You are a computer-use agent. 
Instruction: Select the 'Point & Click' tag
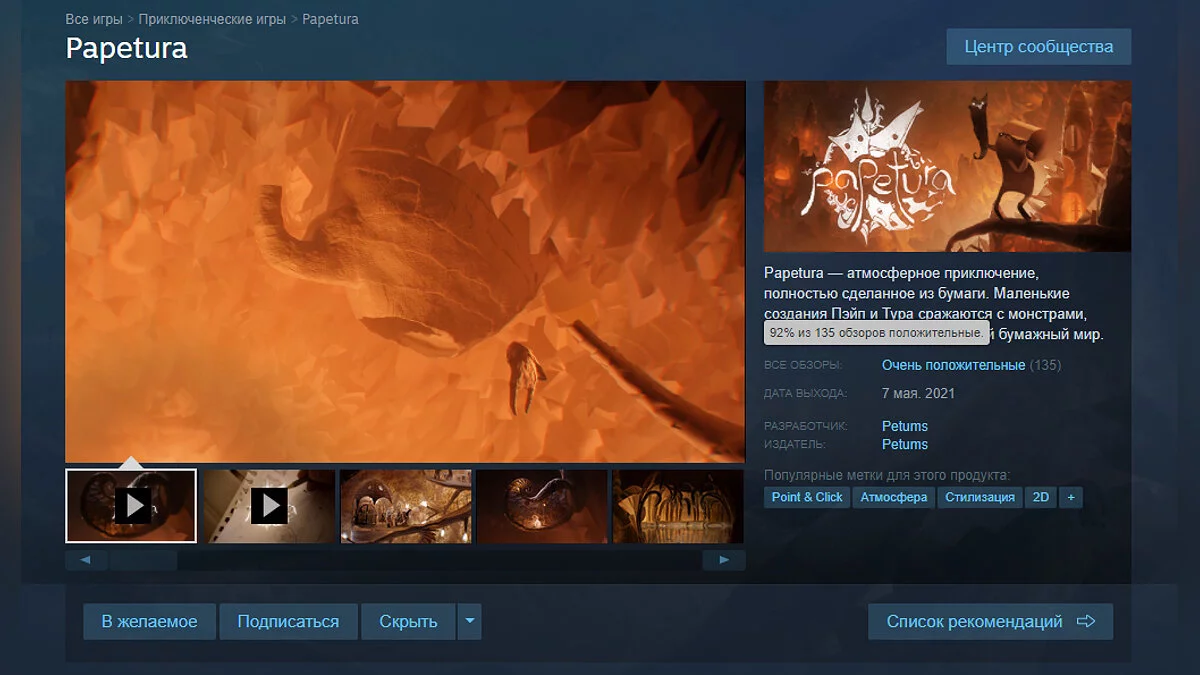[807, 497]
